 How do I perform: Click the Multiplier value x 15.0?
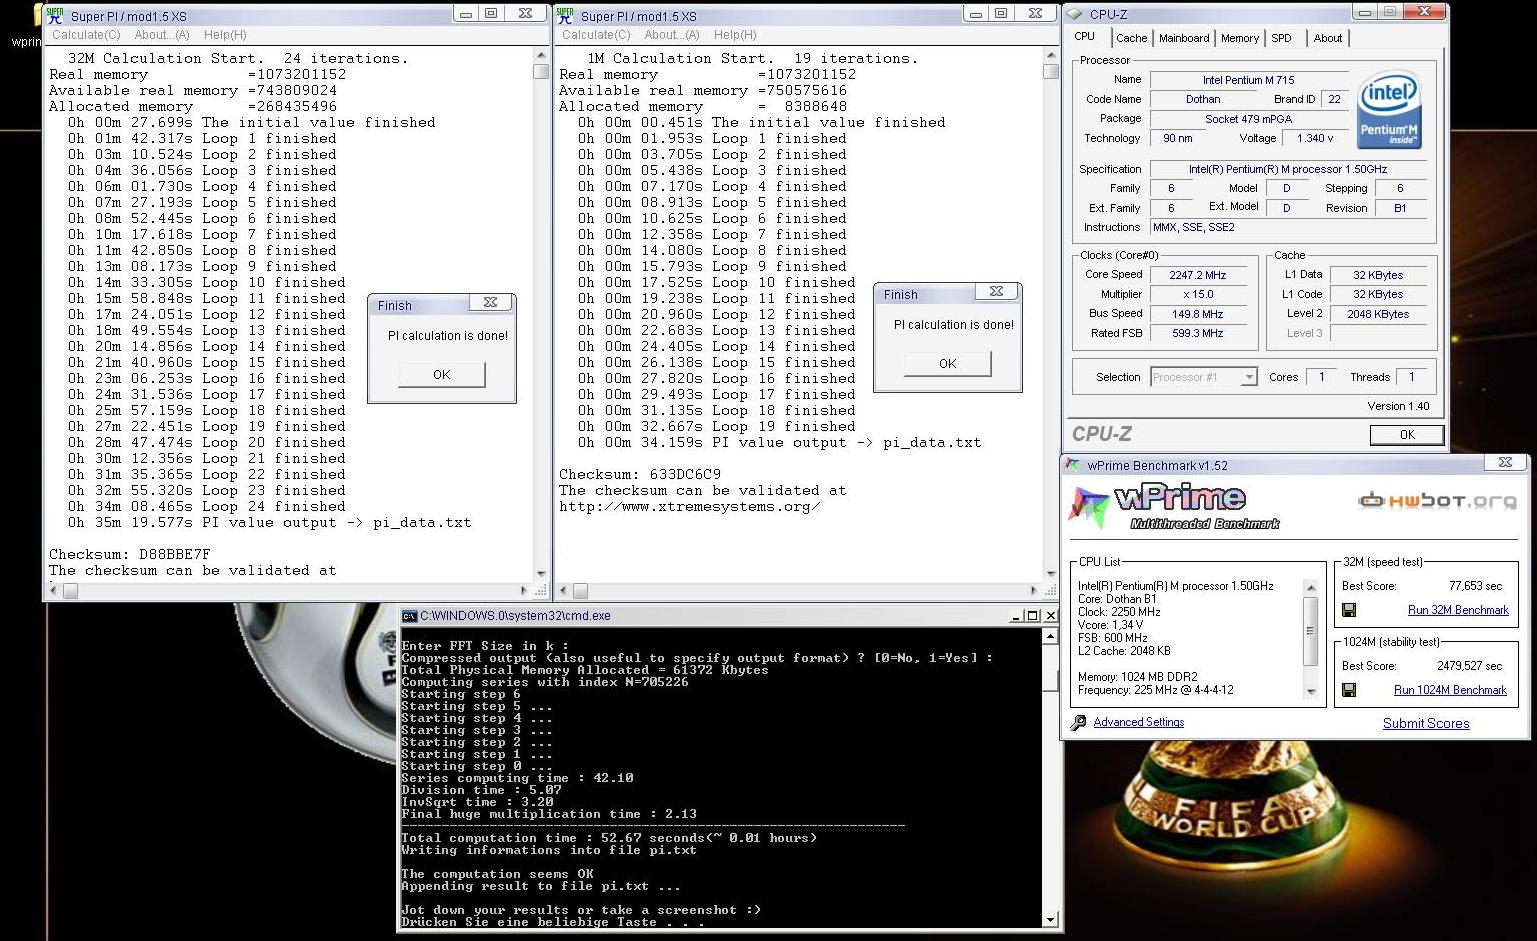pyautogui.click(x=1197, y=294)
